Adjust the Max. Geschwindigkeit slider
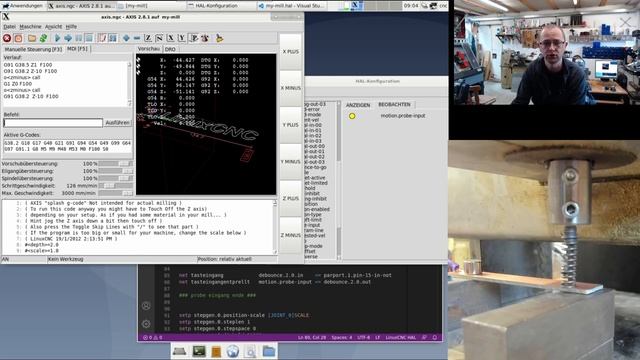 pyautogui.click(x=116, y=193)
